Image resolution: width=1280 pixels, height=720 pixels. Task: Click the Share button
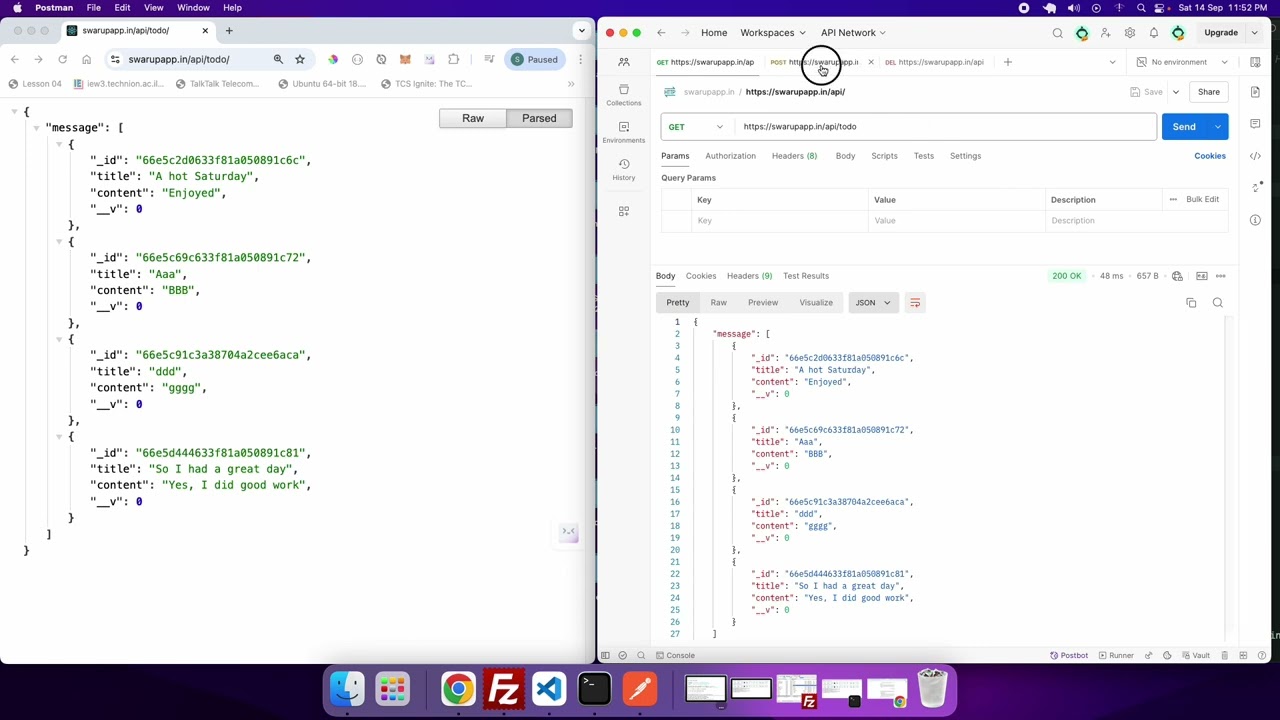point(1209,92)
